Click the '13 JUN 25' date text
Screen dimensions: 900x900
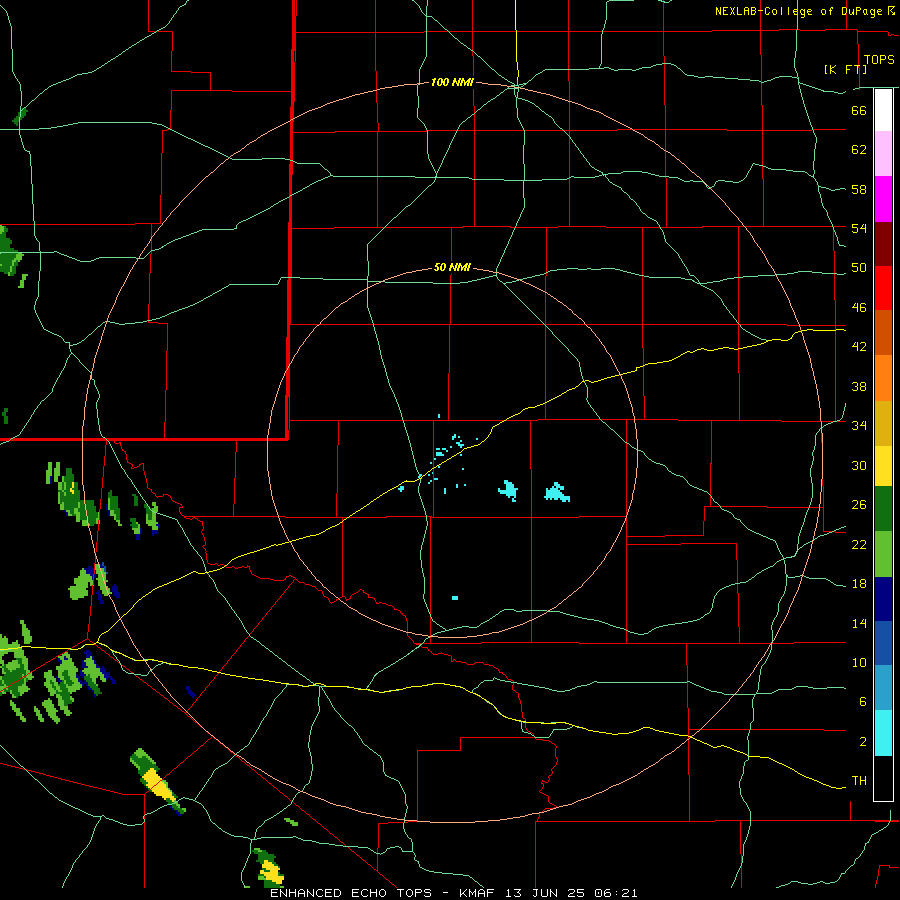pos(547,893)
